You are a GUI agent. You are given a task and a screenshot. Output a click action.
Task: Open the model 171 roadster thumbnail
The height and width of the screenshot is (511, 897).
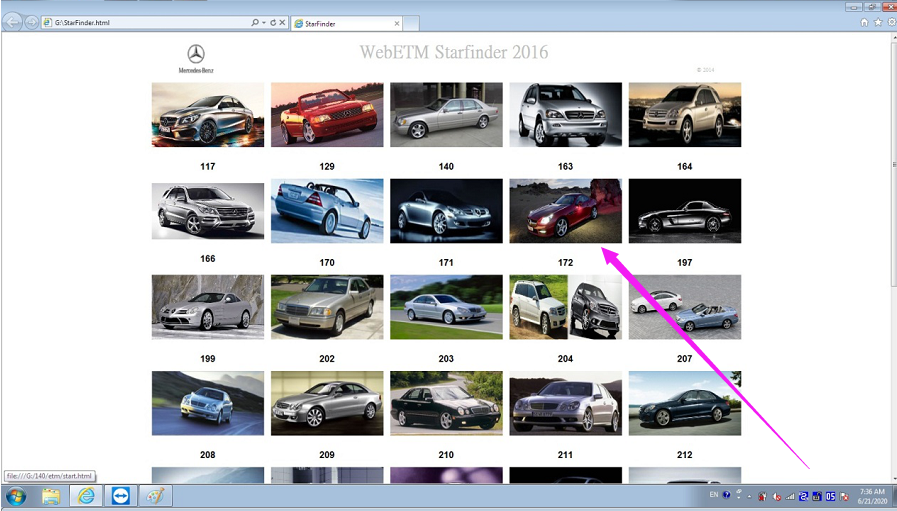pos(446,211)
